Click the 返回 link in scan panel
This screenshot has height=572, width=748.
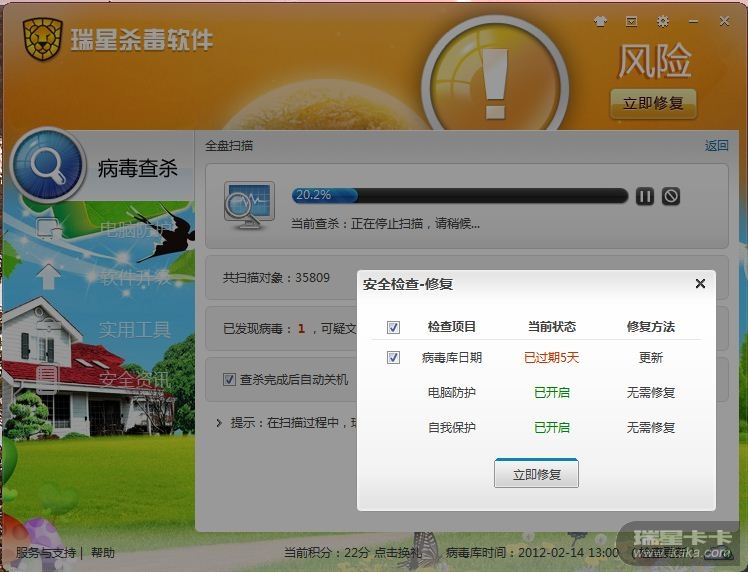pyautogui.click(x=716, y=146)
